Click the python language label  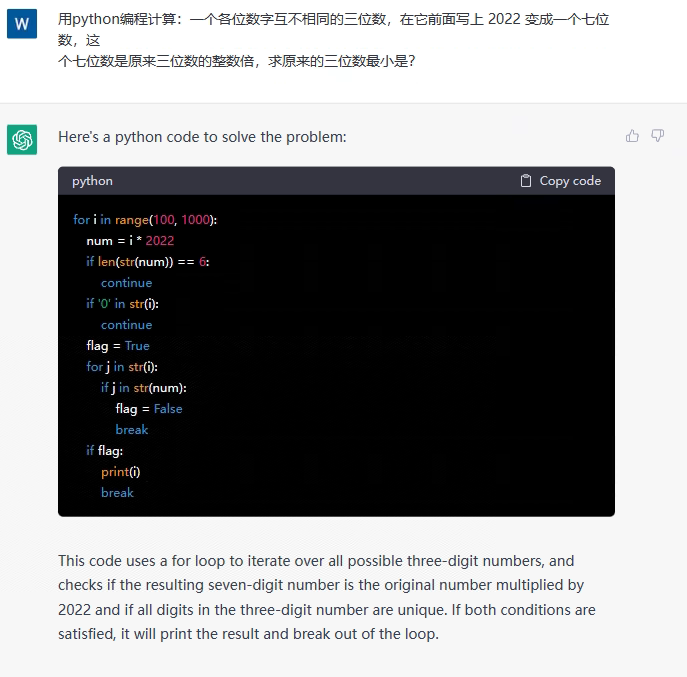click(x=92, y=181)
